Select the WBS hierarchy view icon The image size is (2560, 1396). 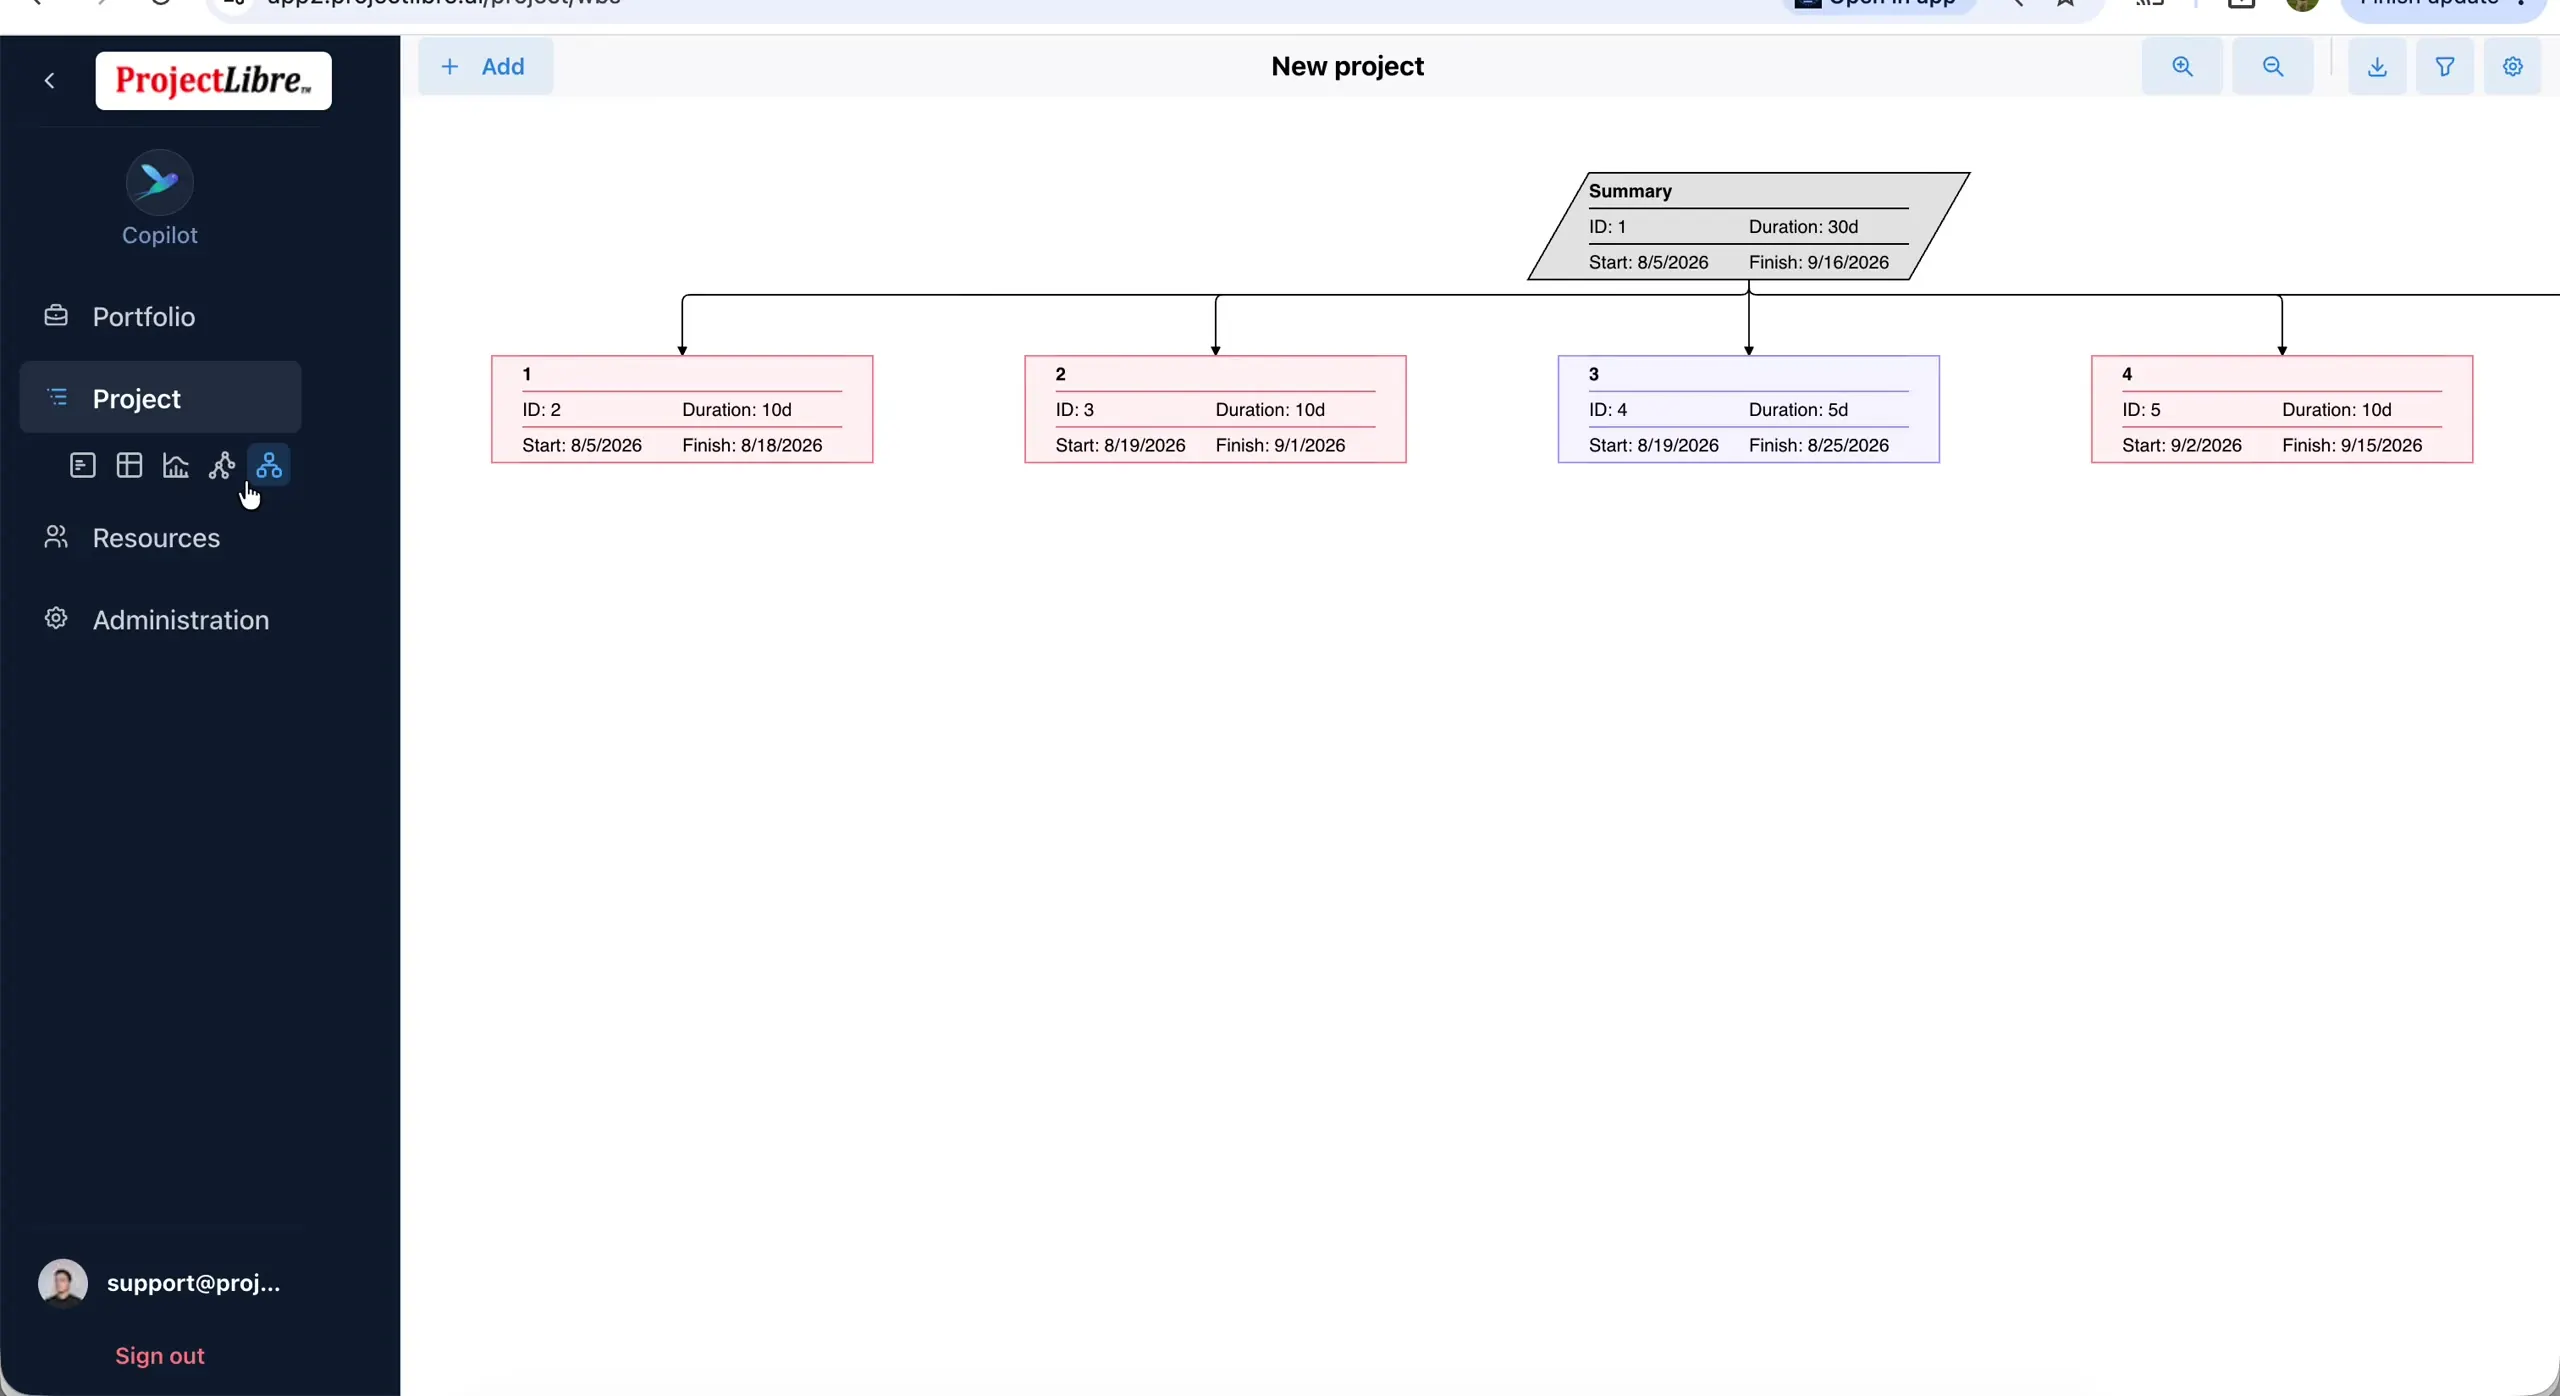point(269,466)
